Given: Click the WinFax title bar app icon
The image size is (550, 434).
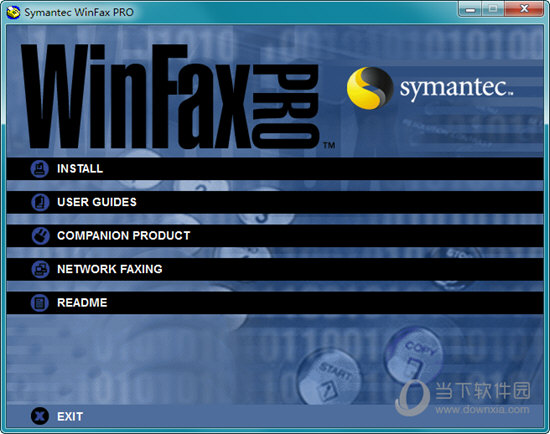Looking at the screenshot, I should click(14, 12).
